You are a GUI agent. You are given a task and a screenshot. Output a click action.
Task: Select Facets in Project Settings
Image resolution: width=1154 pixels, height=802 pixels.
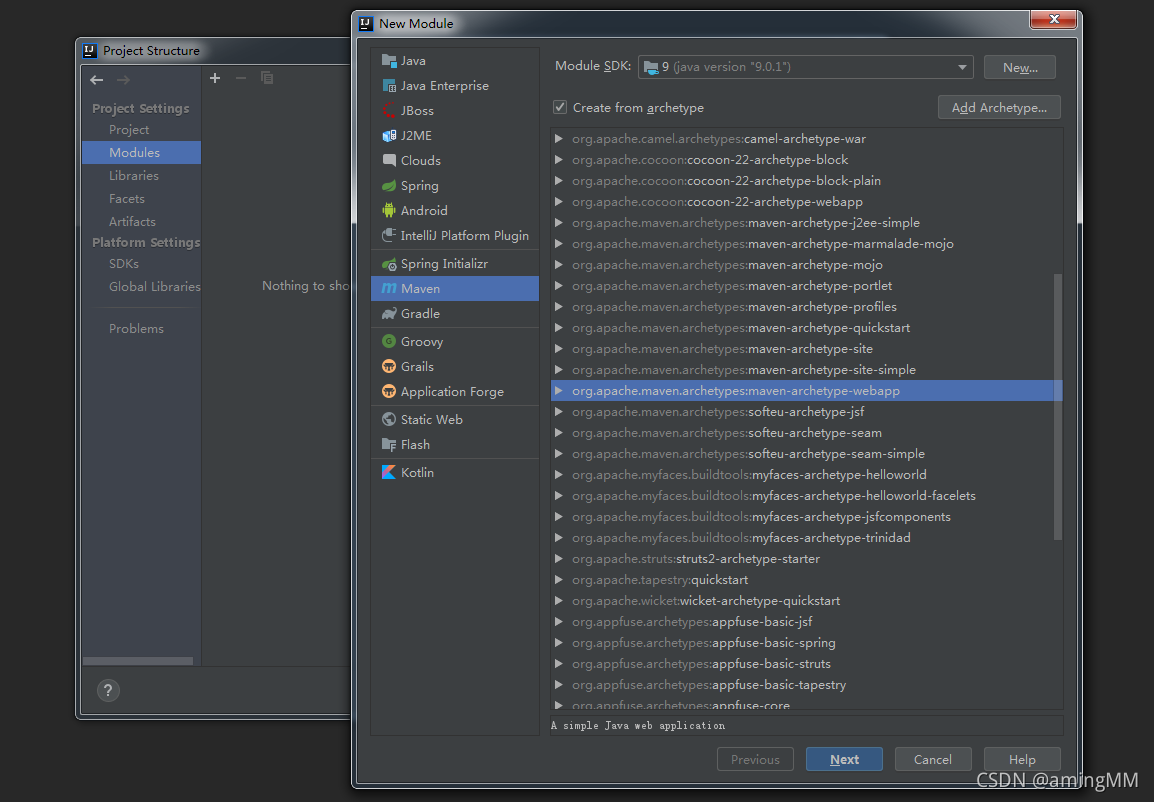(x=141, y=199)
